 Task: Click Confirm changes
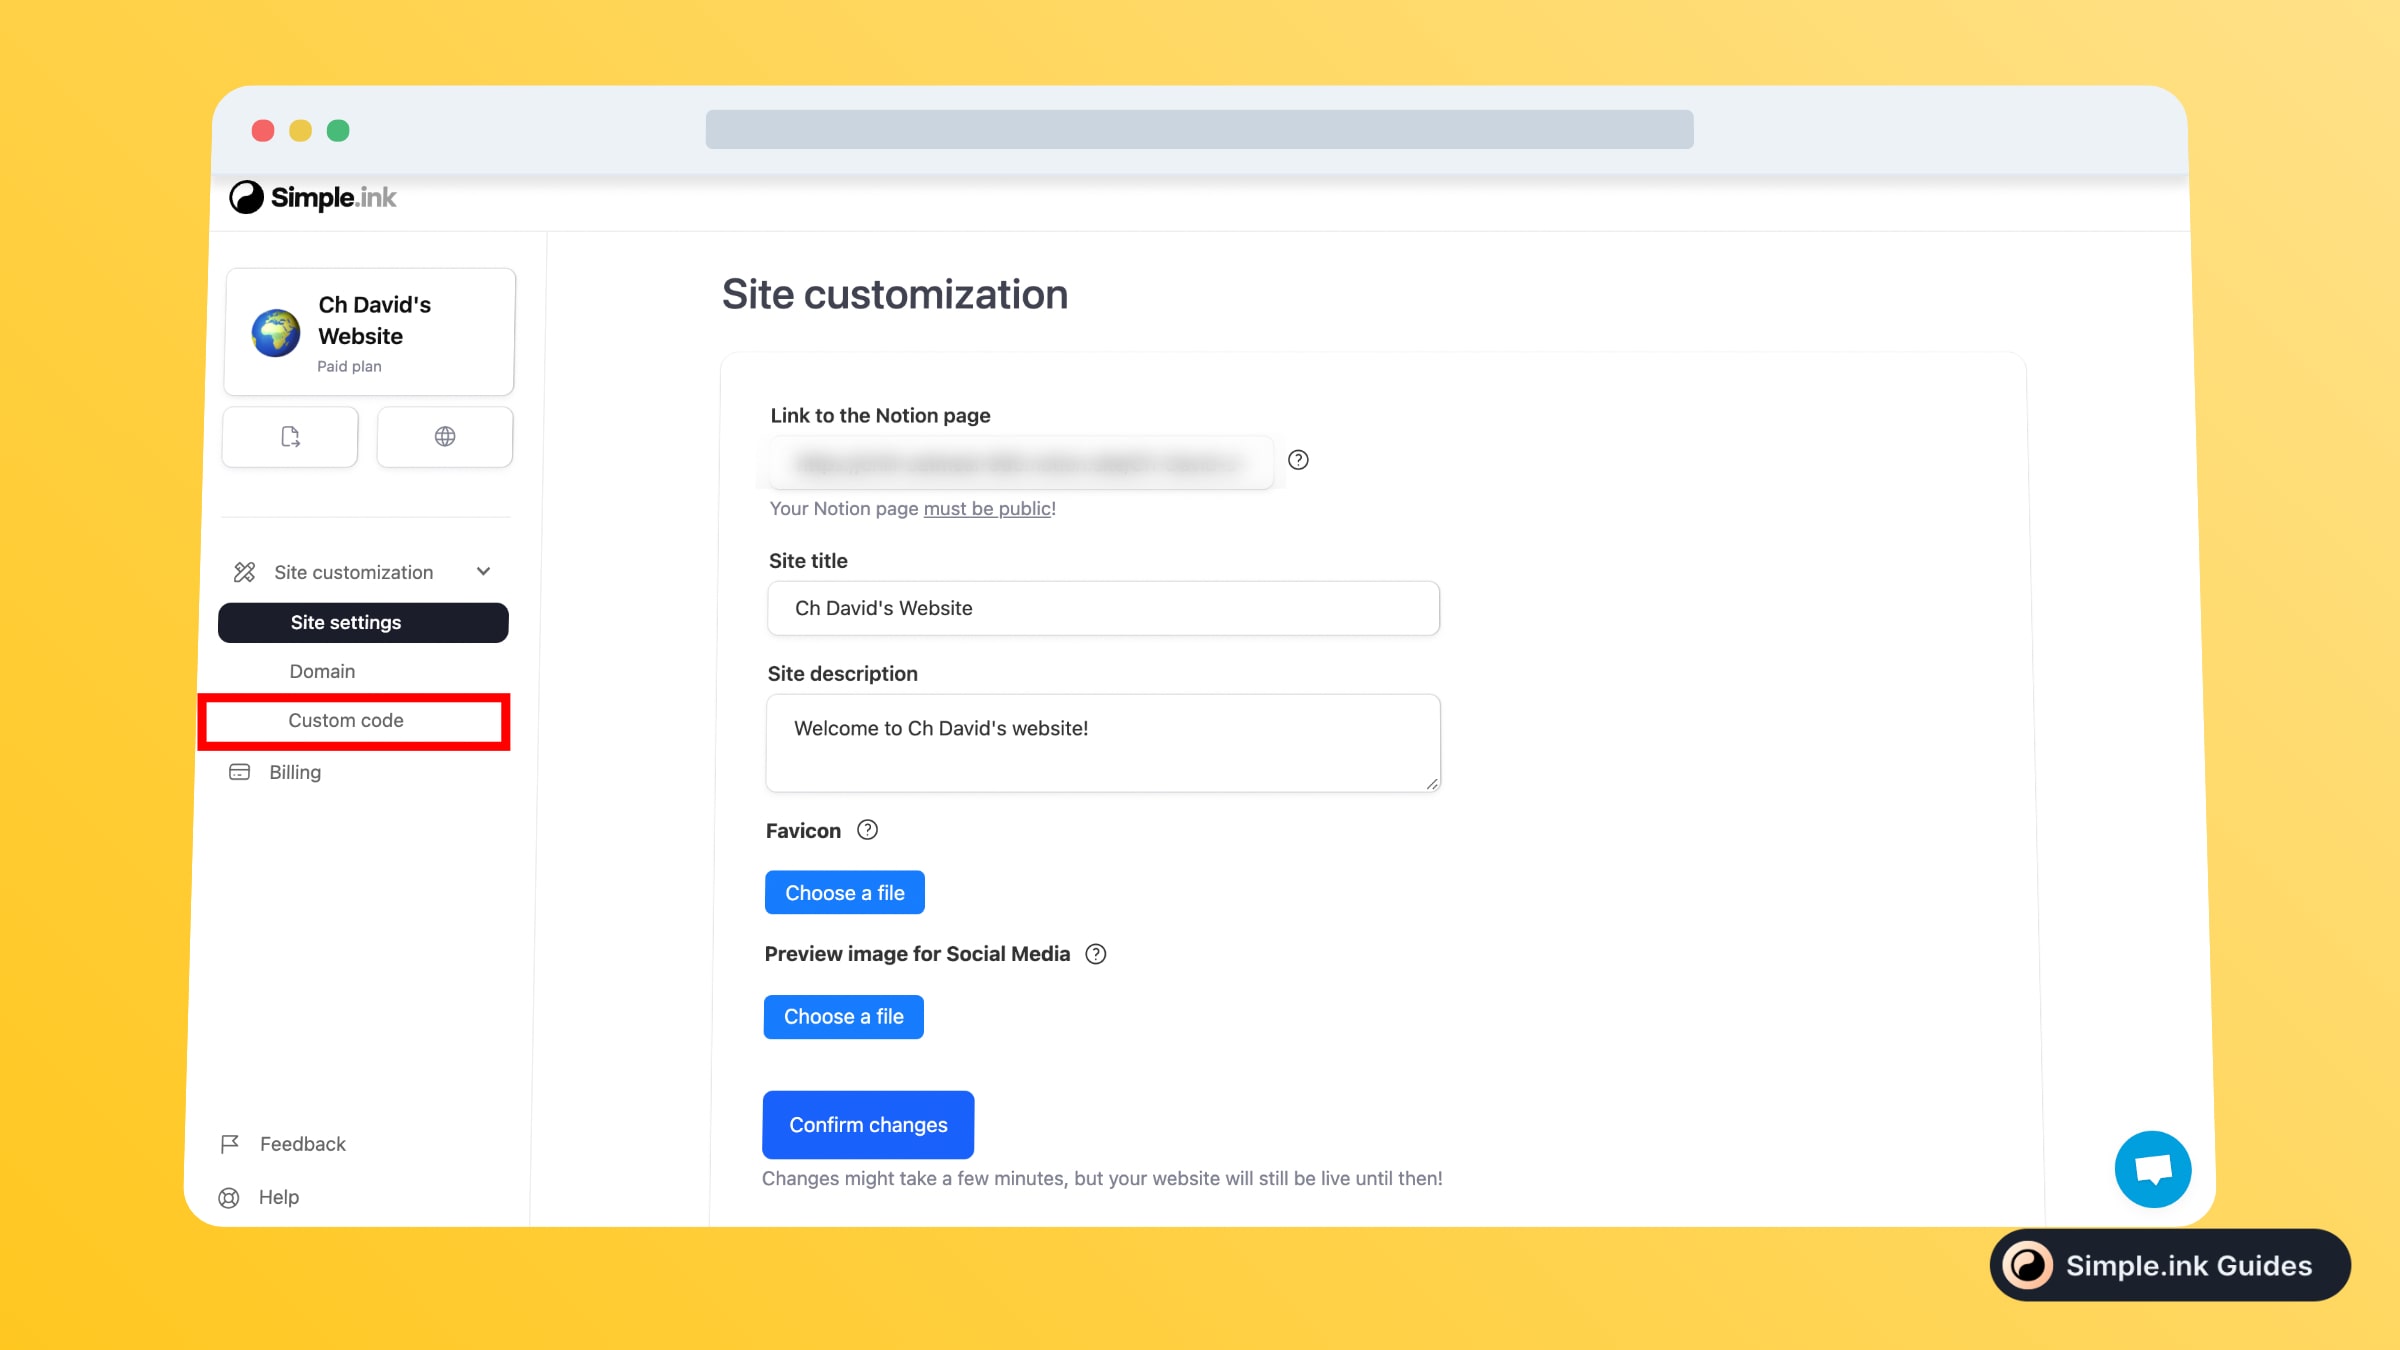pos(867,1124)
